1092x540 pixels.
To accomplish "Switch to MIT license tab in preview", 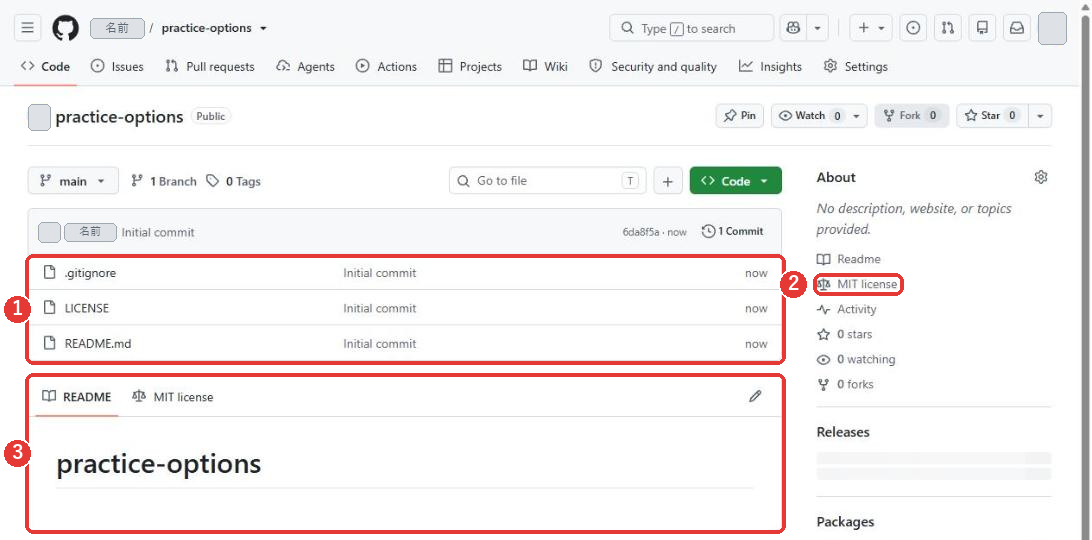I will (173, 397).
